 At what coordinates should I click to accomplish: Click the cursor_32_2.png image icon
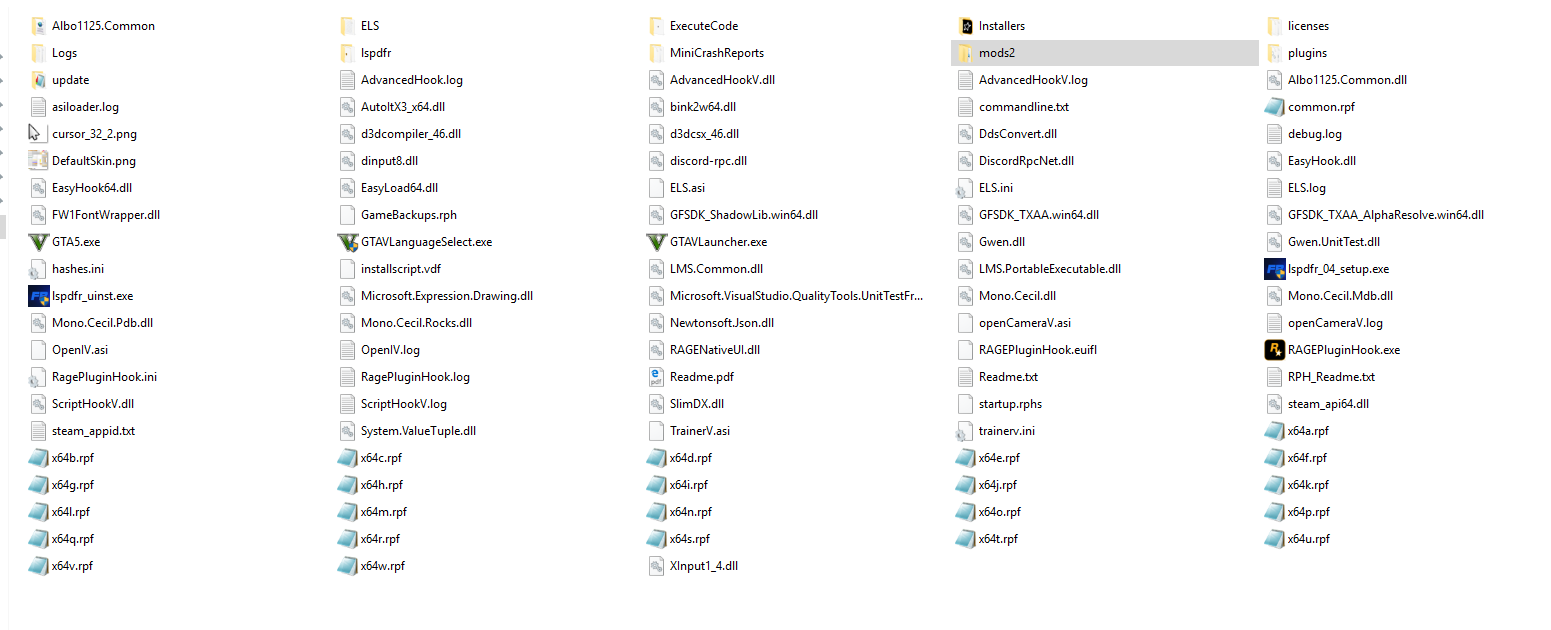click(38, 134)
